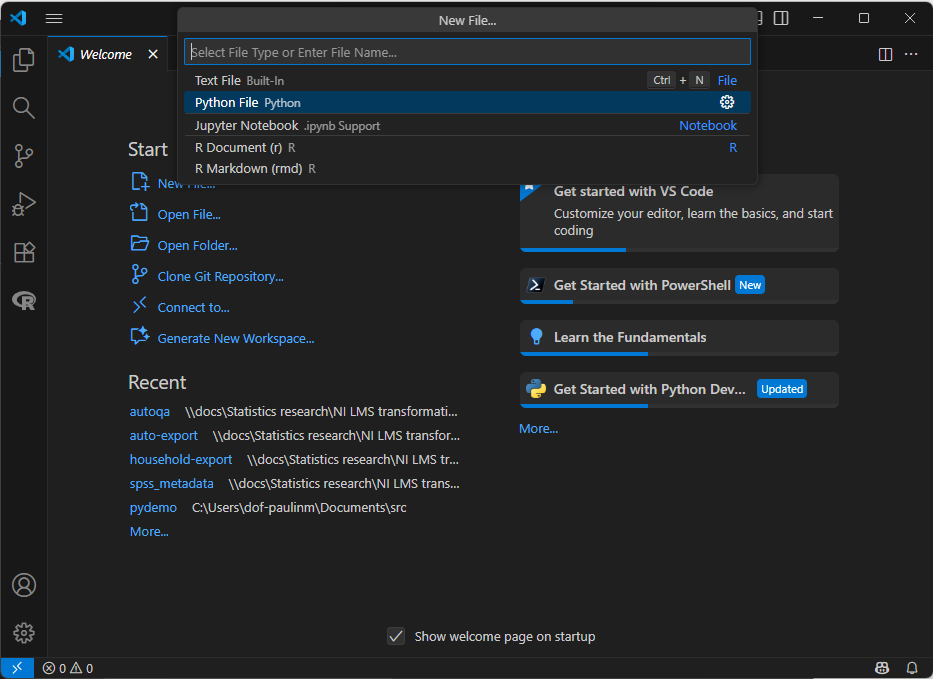The height and width of the screenshot is (679, 933).
Task: Expand More recent items under Recent list
Action: point(149,532)
